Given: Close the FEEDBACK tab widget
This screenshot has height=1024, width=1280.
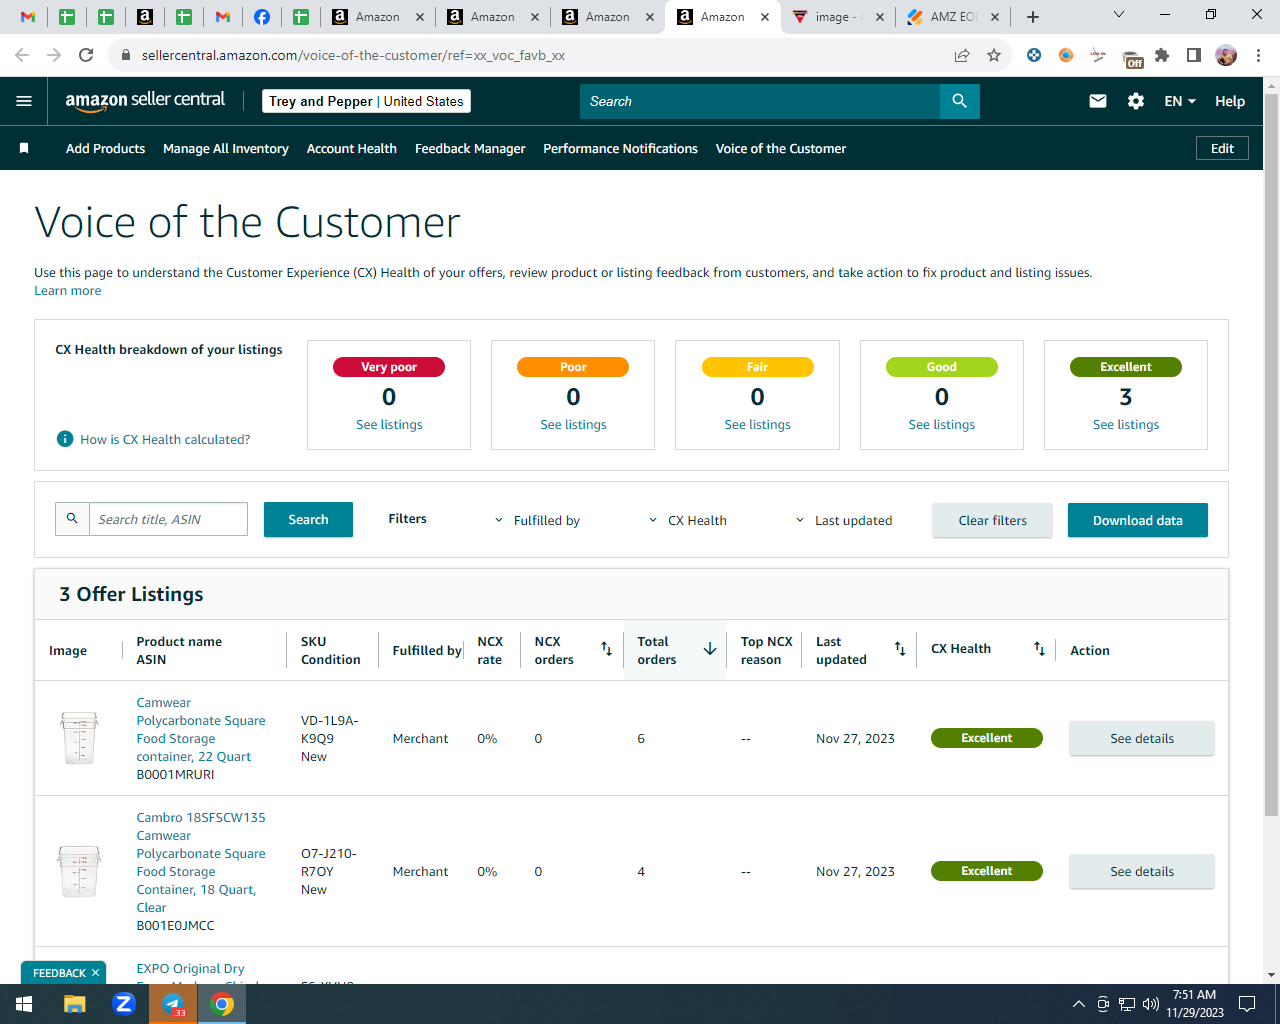Looking at the screenshot, I should point(95,973).
